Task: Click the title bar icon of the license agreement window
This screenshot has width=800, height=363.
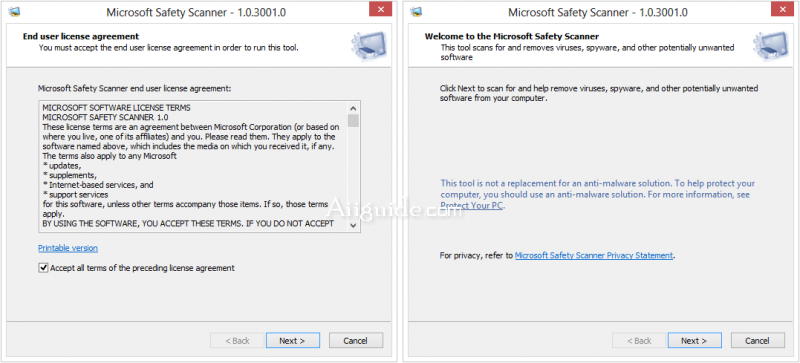Action: 15,12
